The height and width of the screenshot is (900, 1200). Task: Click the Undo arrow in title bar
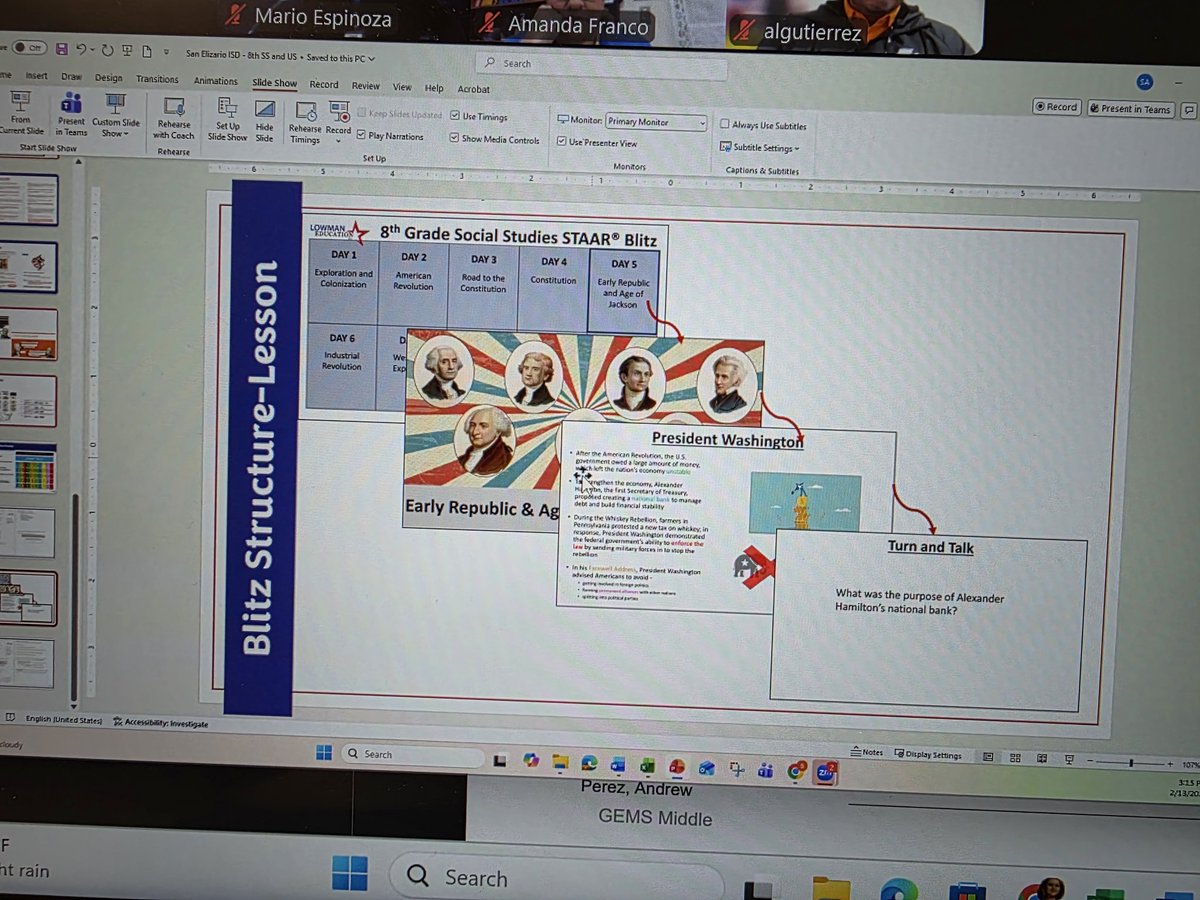coord(81,48)
